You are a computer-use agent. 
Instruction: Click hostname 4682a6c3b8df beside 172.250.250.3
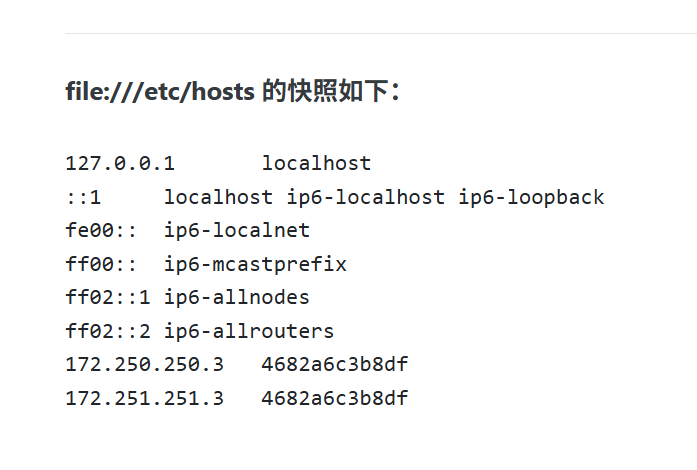click(335, 364)
